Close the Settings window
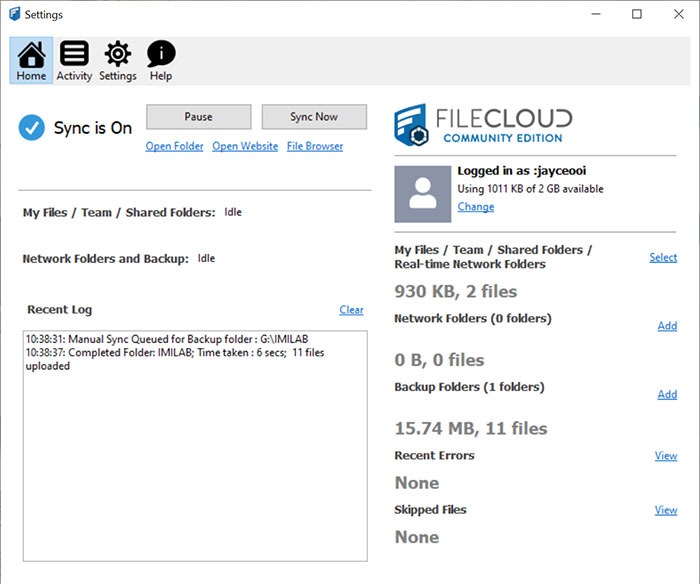700x584 pixels. tap(679, 14)
